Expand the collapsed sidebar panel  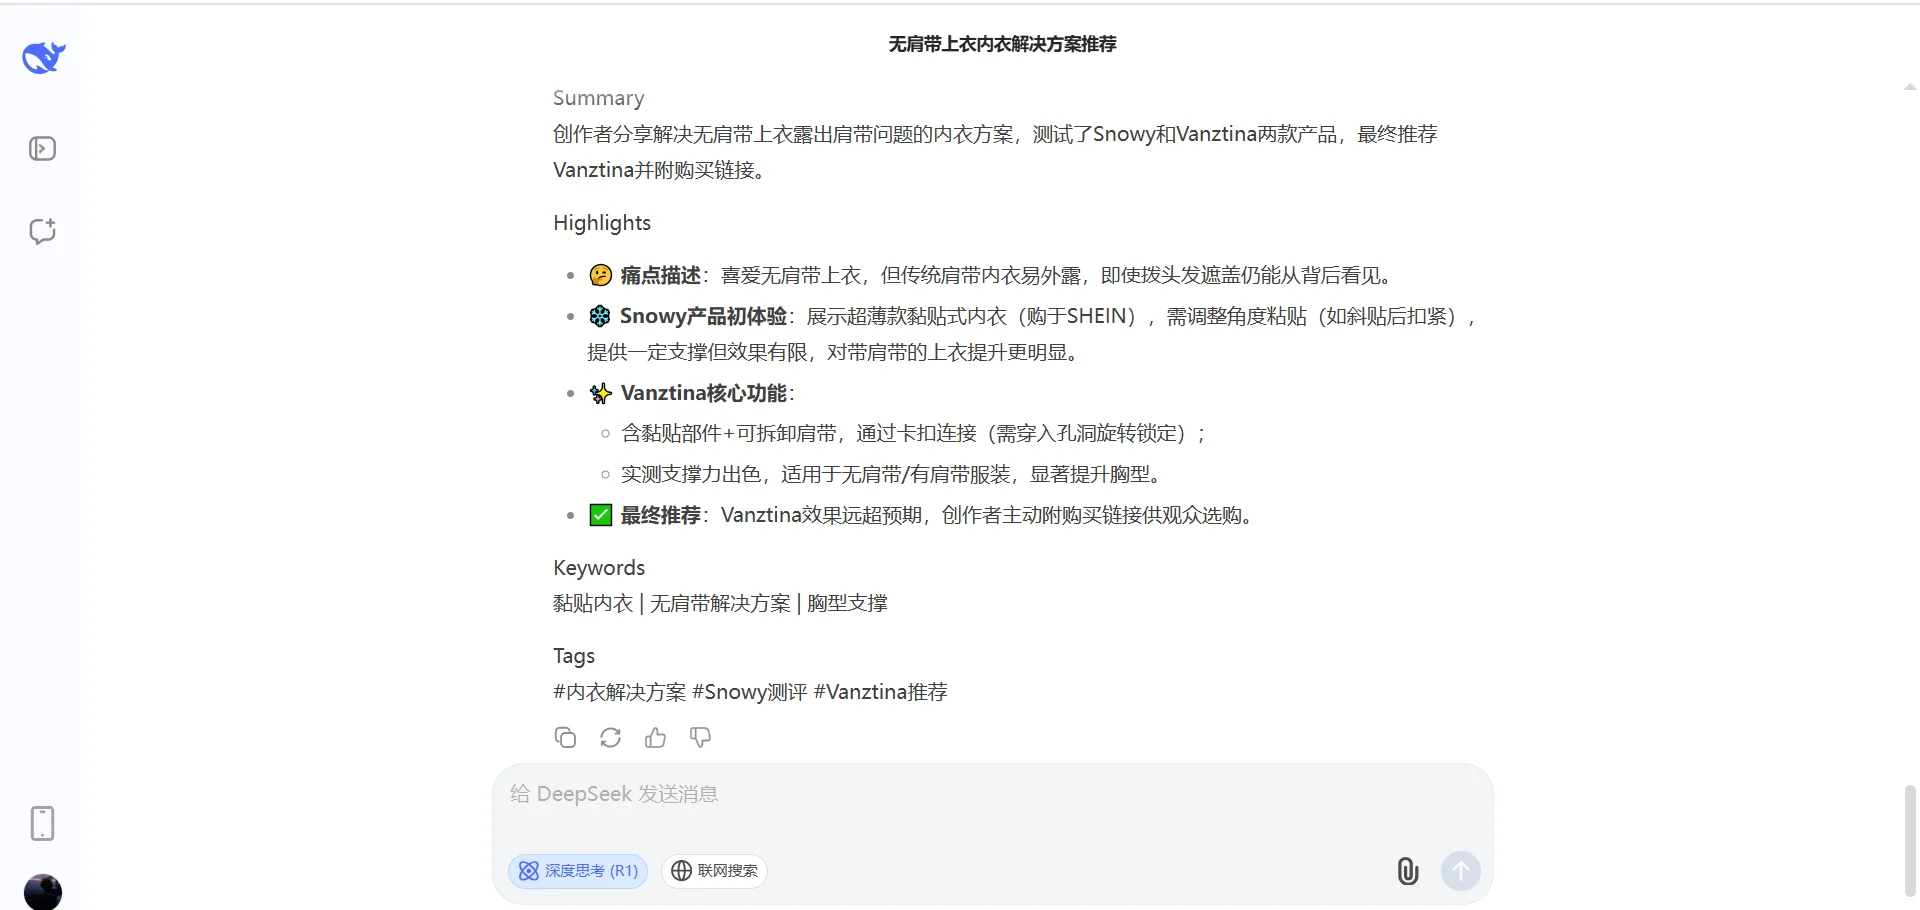41,148
